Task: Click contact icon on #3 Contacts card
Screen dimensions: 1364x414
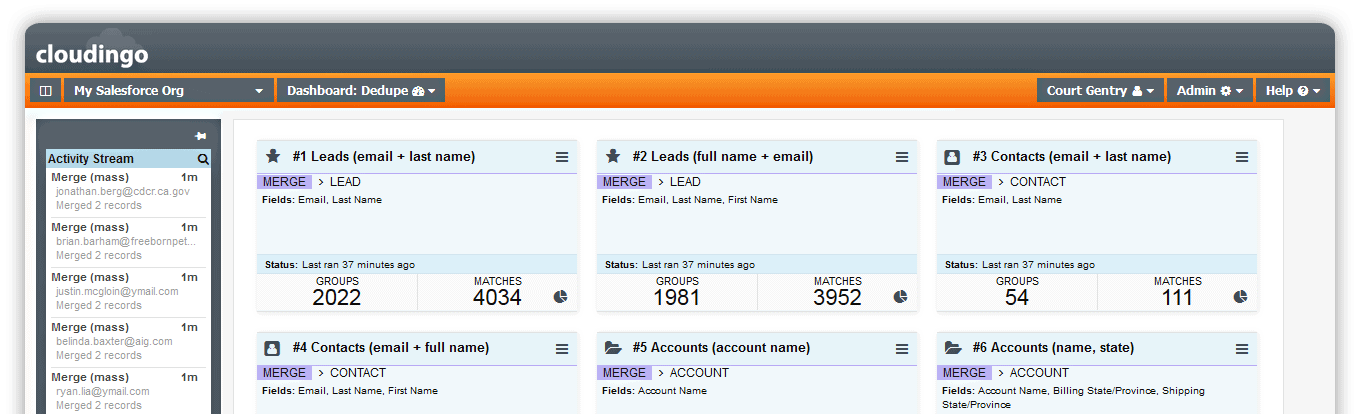Action: click(952, 157)
